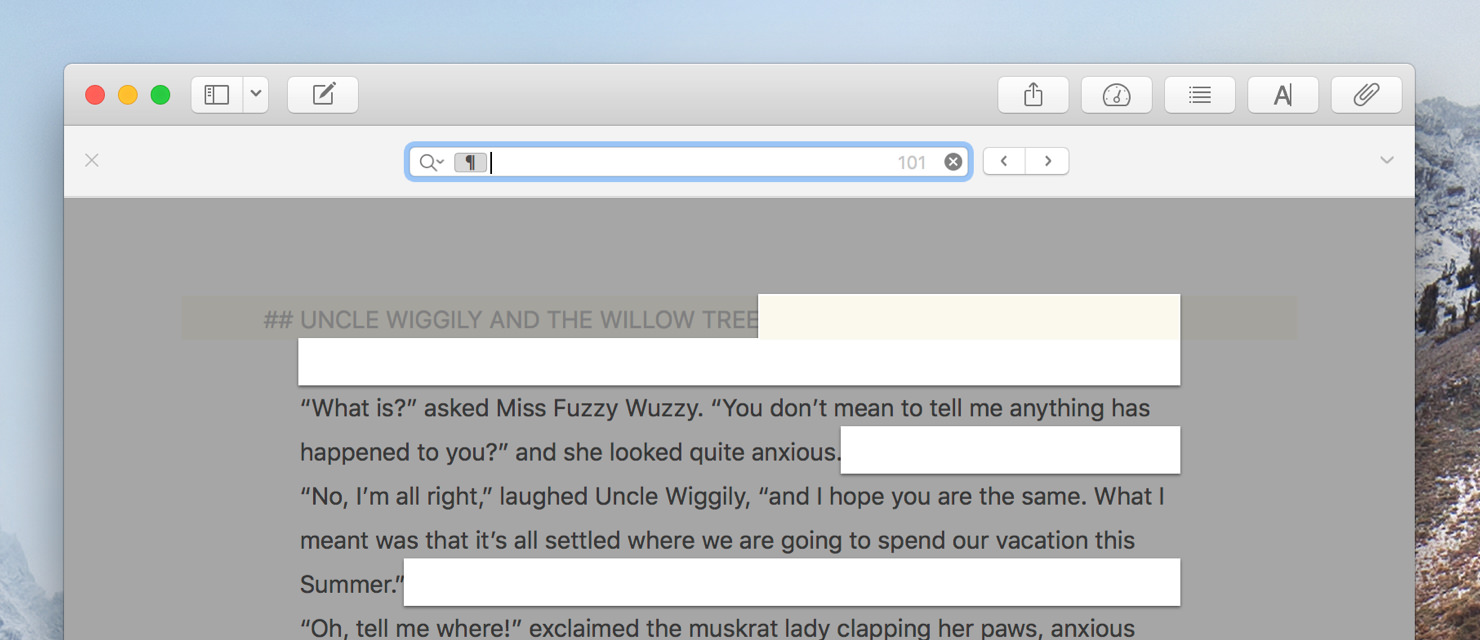Click text "exclaimed the muskrat lady"
Image resolution: width=1480 pixels, height=640 pixels.
681,628
